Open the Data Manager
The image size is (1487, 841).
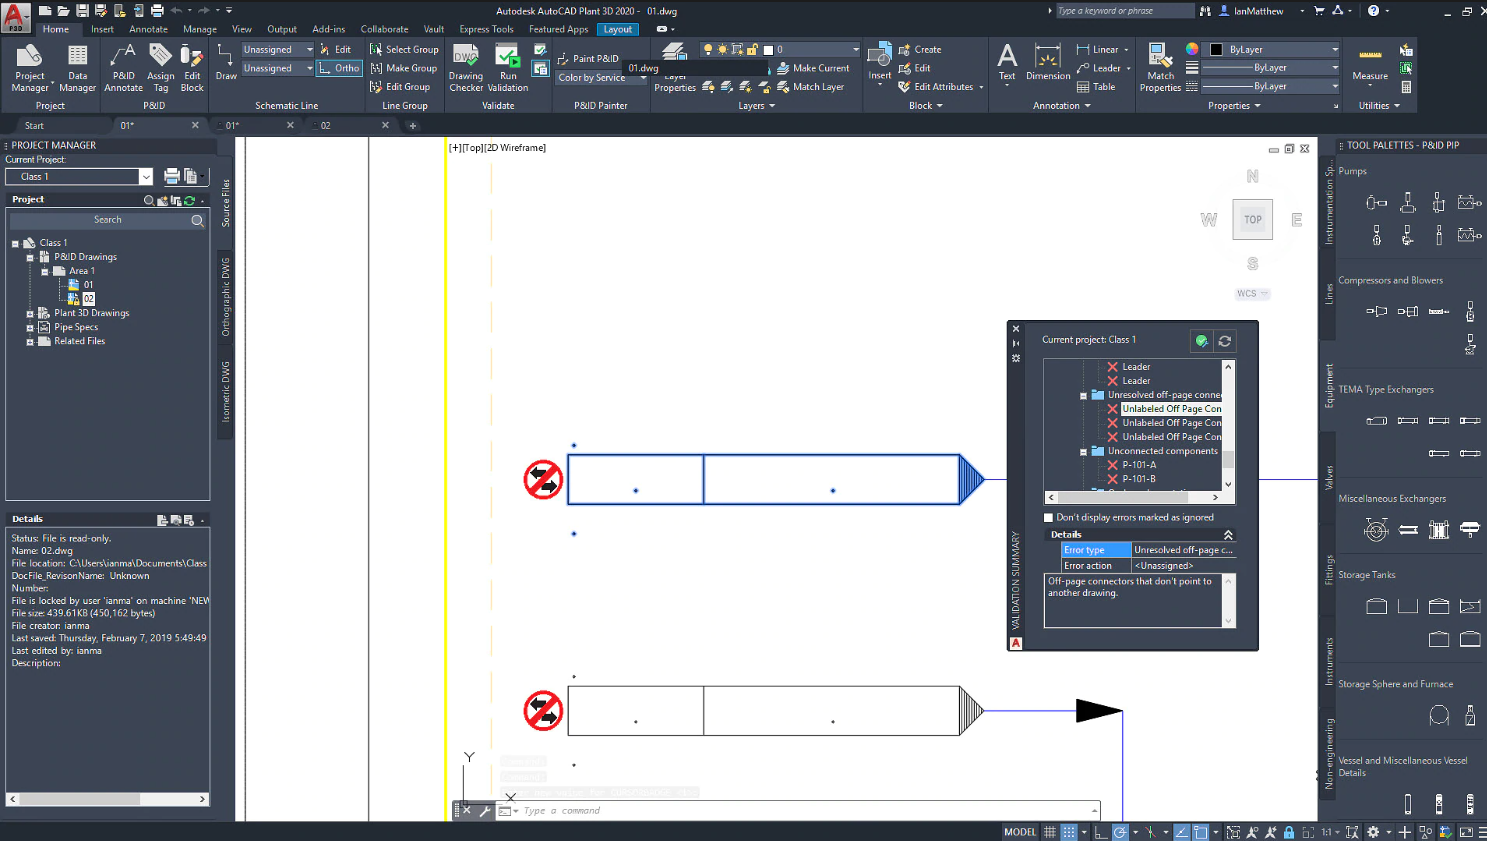[77, 67]
